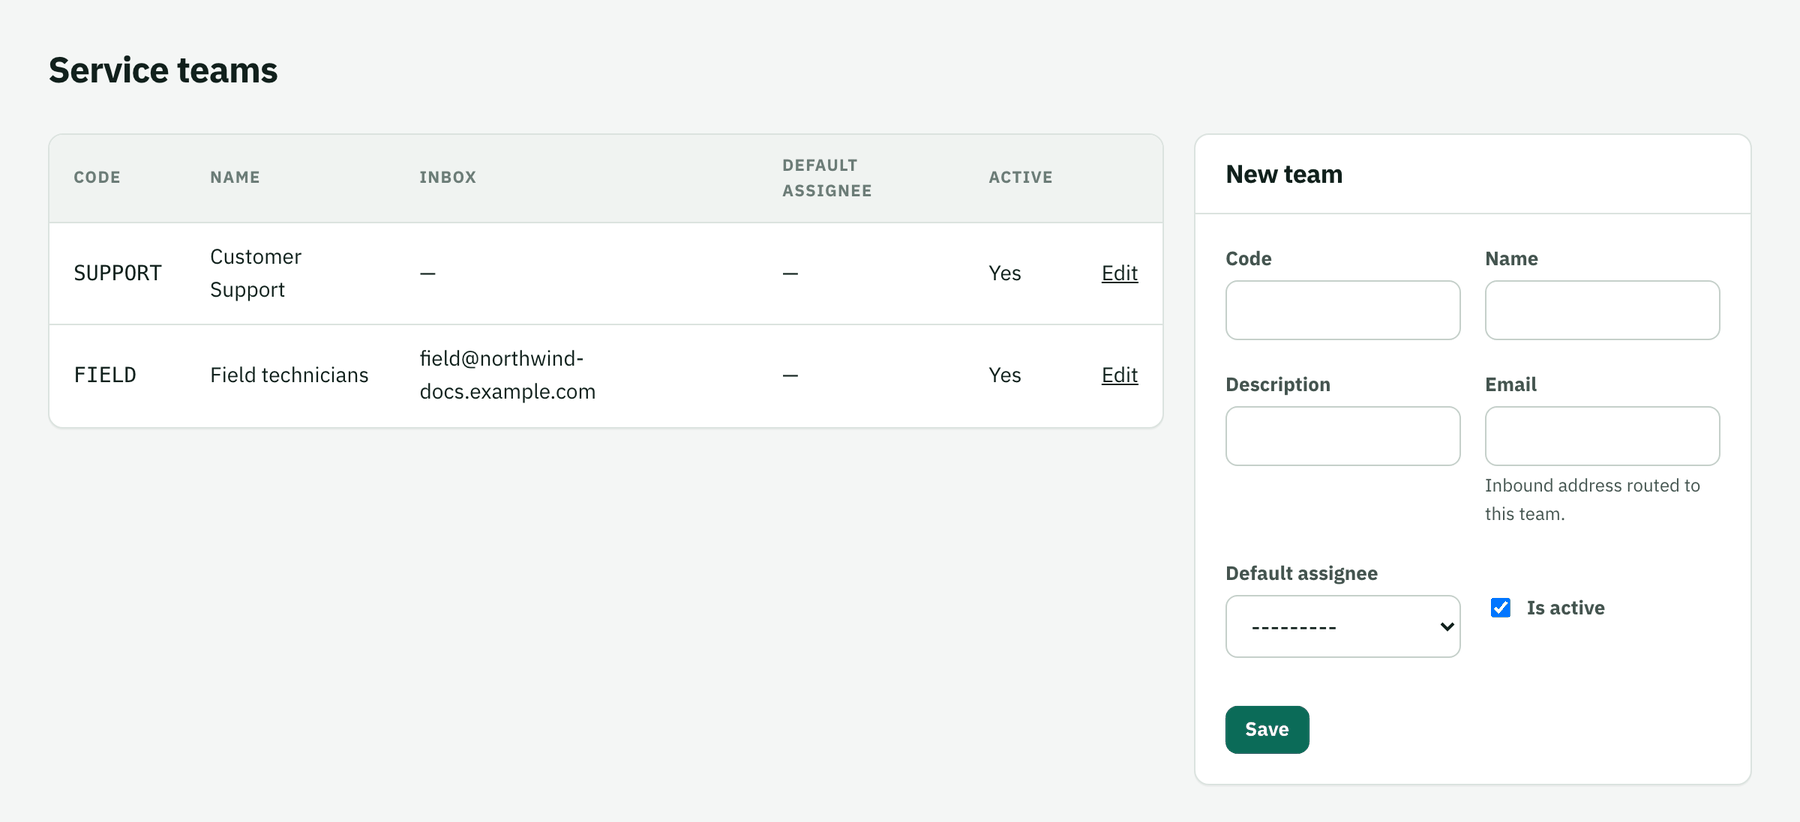Click the Email field label
This screenshot has height=822, width=1800.
point(1510,384)
